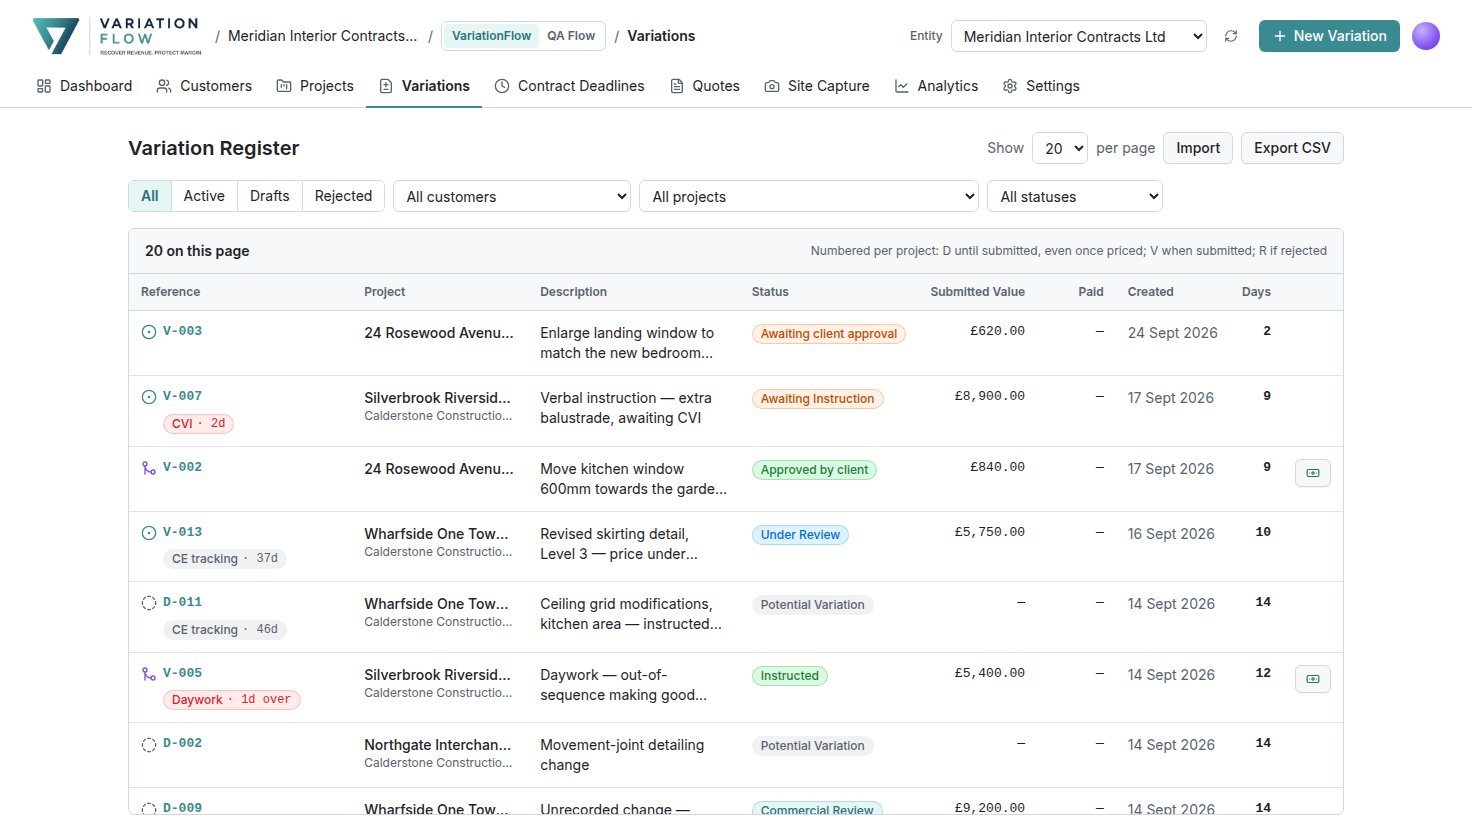Click the status icon beside V-003

click(149, 332)
